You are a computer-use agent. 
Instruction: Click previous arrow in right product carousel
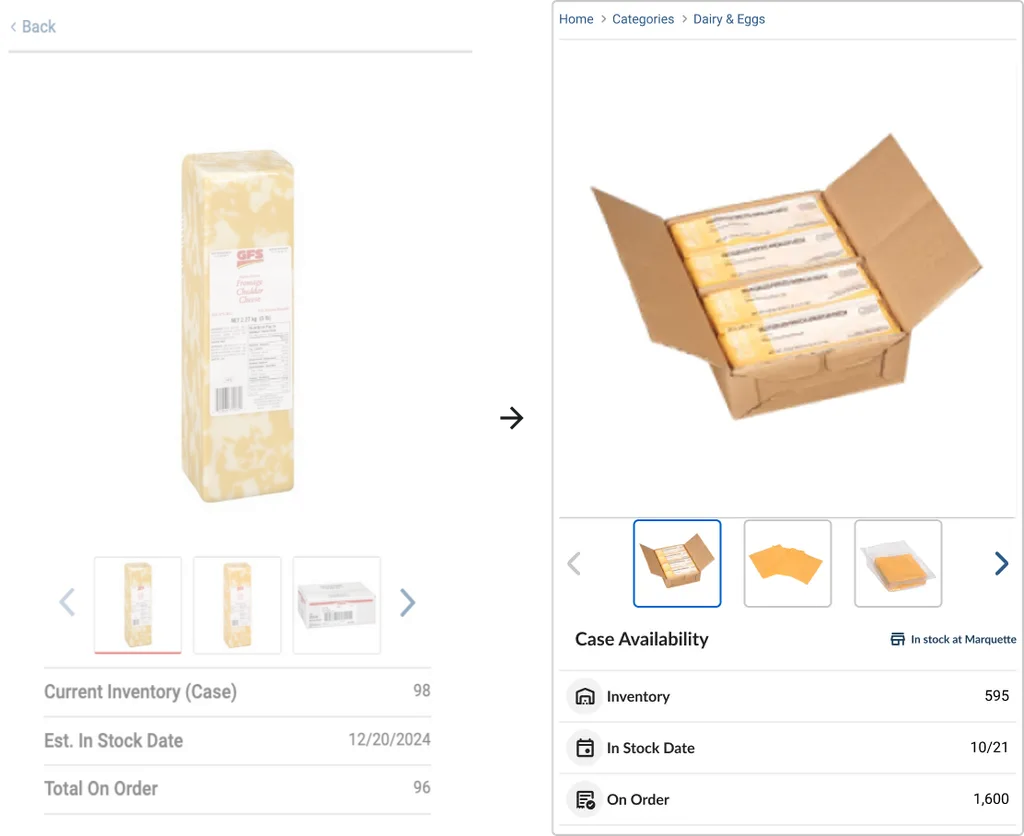pyautogui.click(x=574, y=563)
